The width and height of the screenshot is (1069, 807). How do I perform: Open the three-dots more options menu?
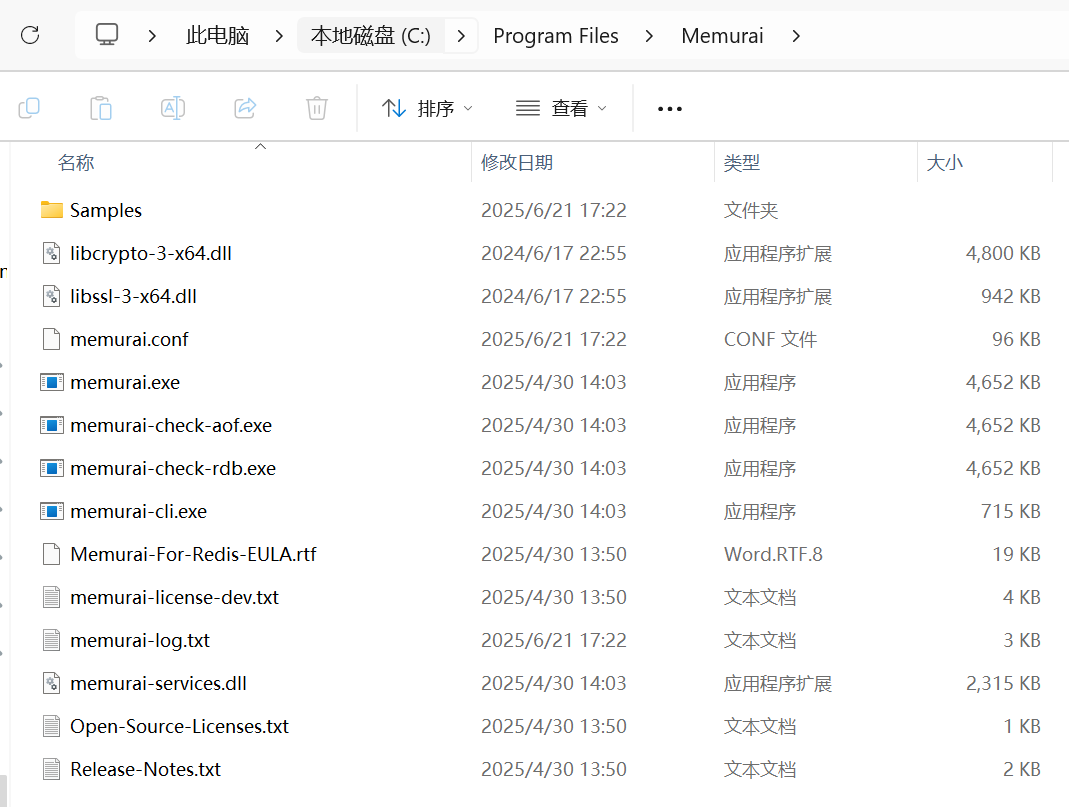tap(669, 109)
